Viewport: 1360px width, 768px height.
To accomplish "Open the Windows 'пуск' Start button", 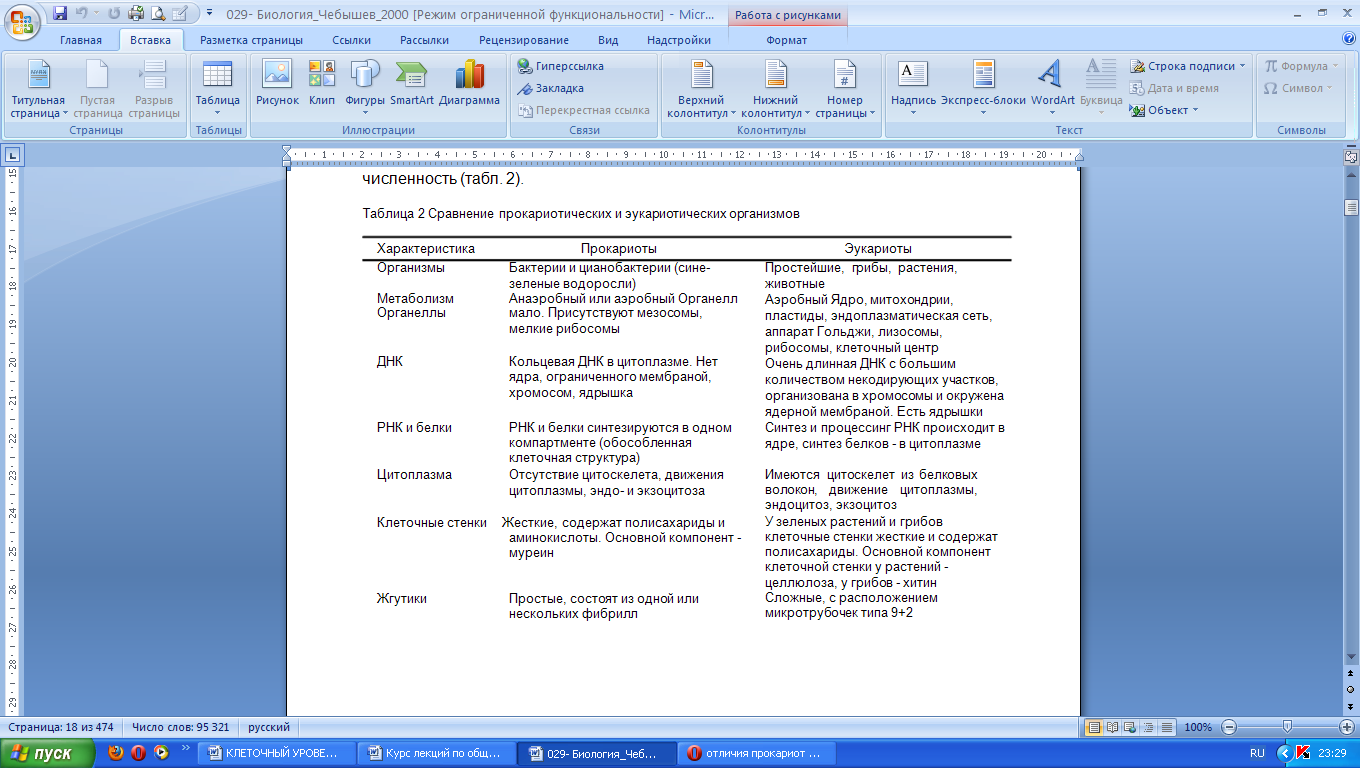I will coord(47,753).
